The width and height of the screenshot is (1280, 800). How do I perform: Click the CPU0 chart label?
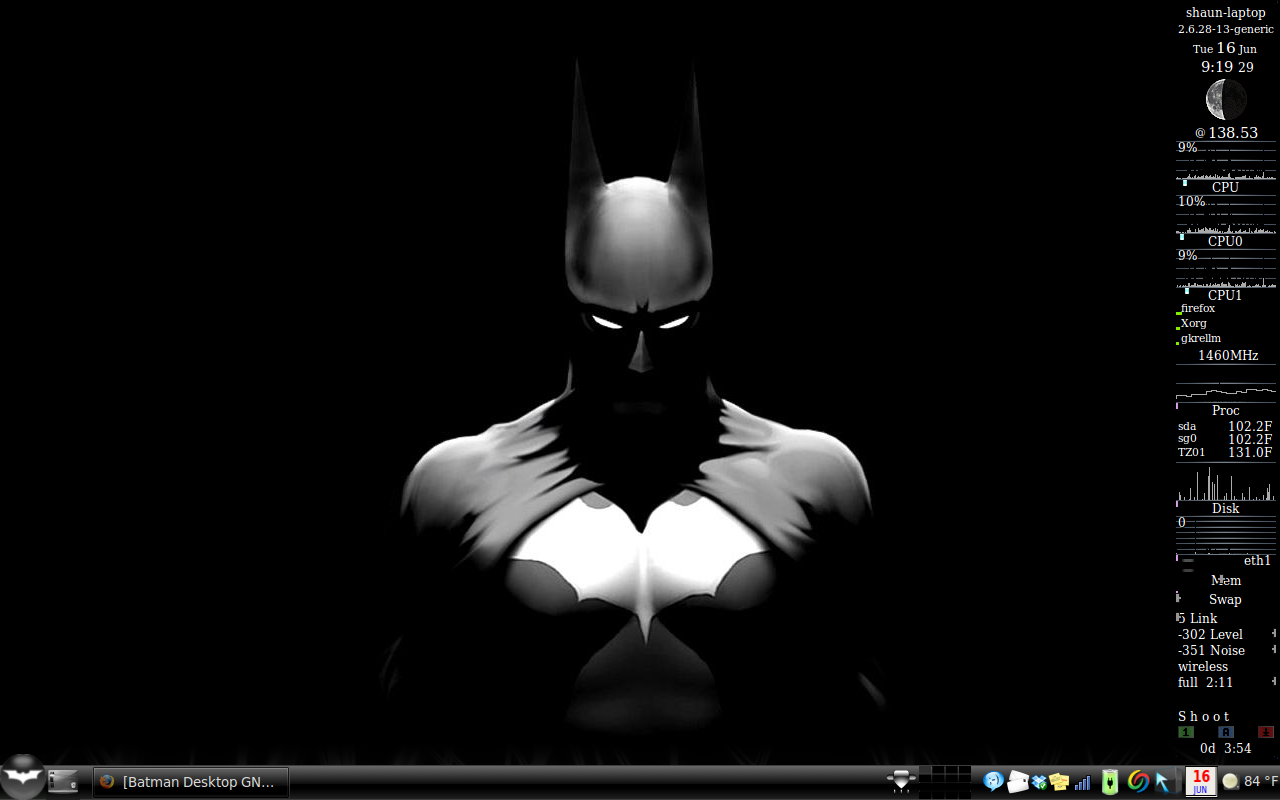pos(1225,241)
